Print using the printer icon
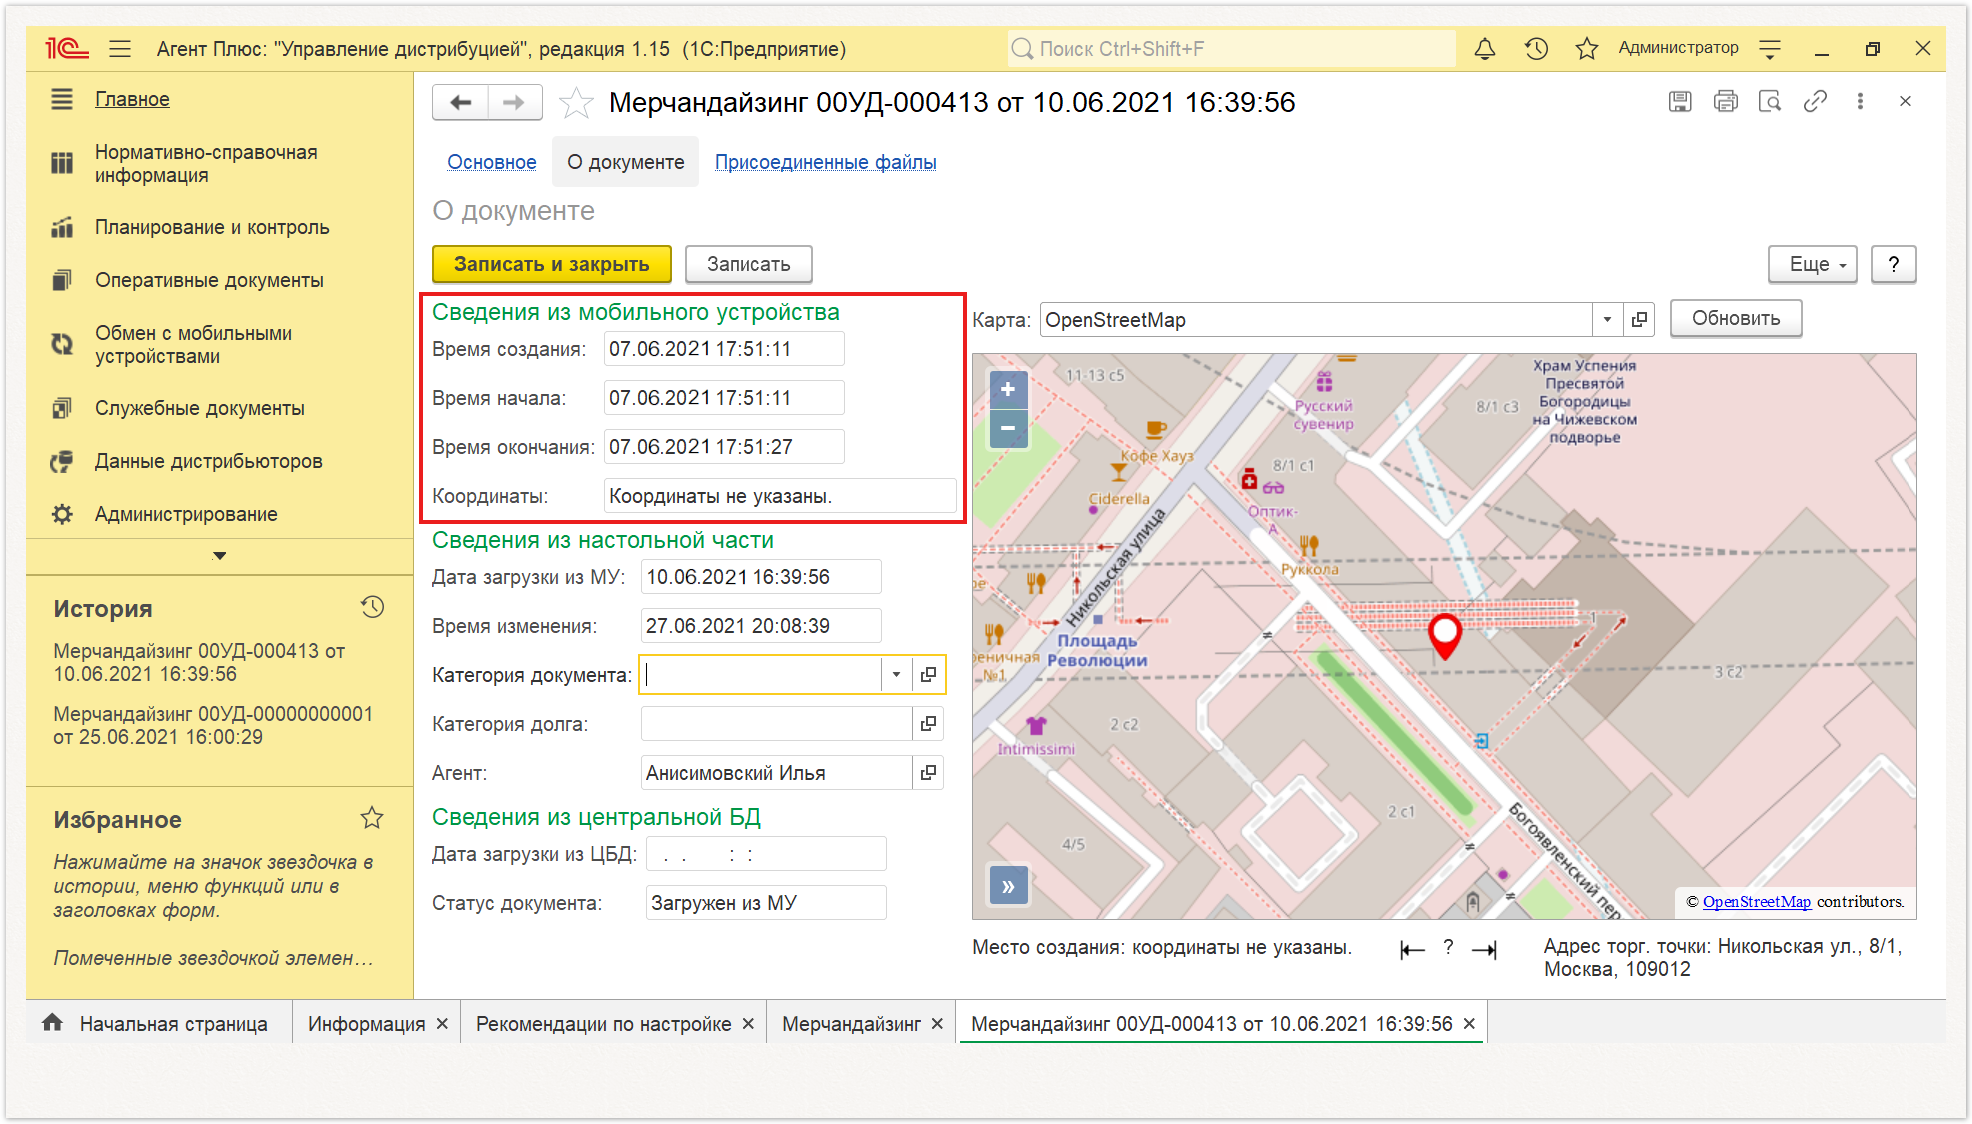Screen dimensions: 1972x1124 click(1725, 101)
